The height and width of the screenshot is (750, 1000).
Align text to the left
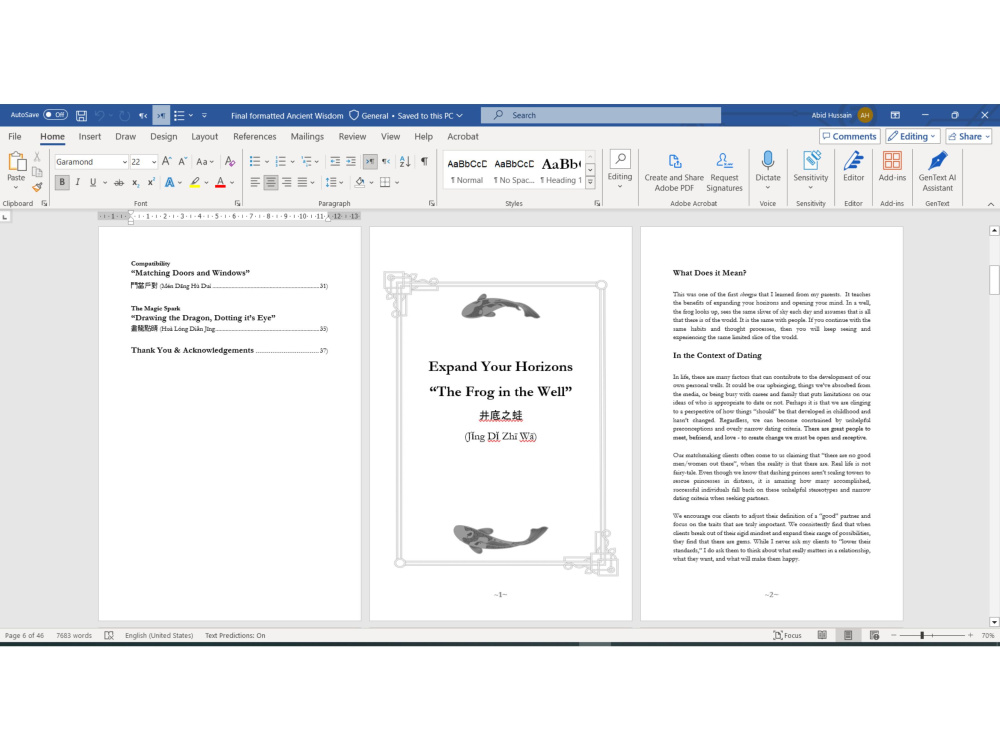(x=254, y=182)
